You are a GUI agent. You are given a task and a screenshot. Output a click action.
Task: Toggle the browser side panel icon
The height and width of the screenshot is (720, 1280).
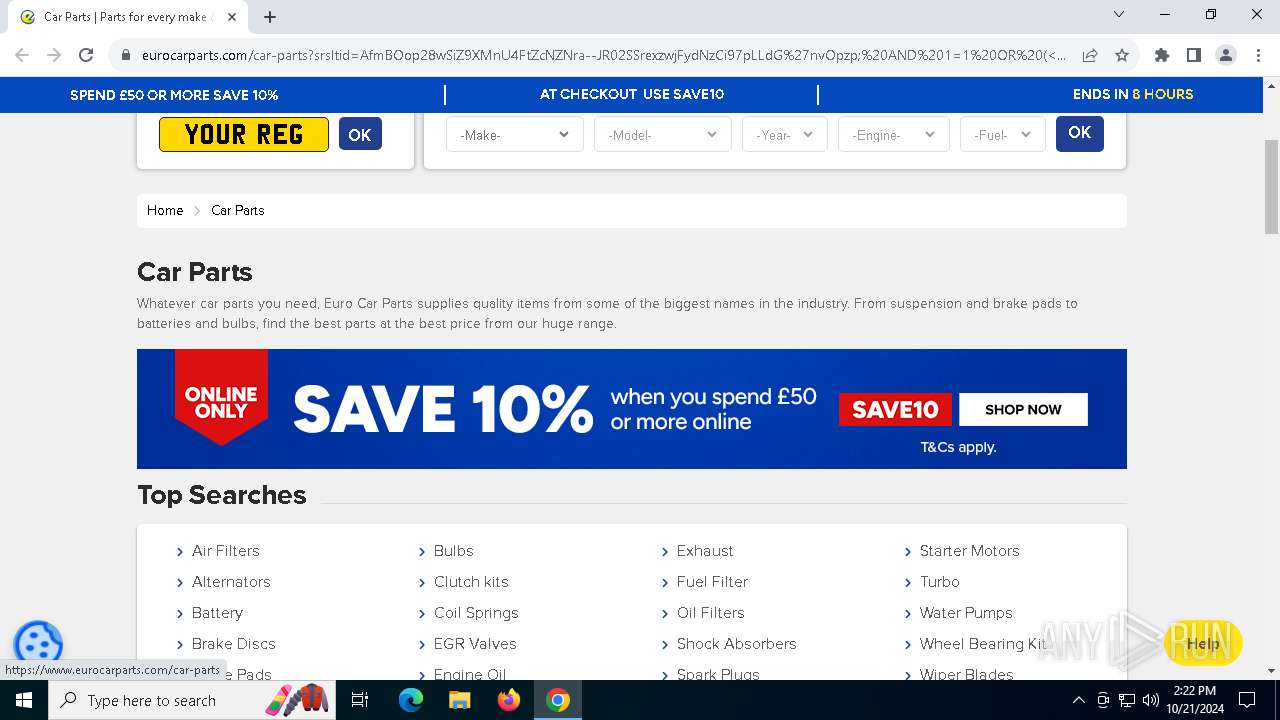tap(1193, 55)
